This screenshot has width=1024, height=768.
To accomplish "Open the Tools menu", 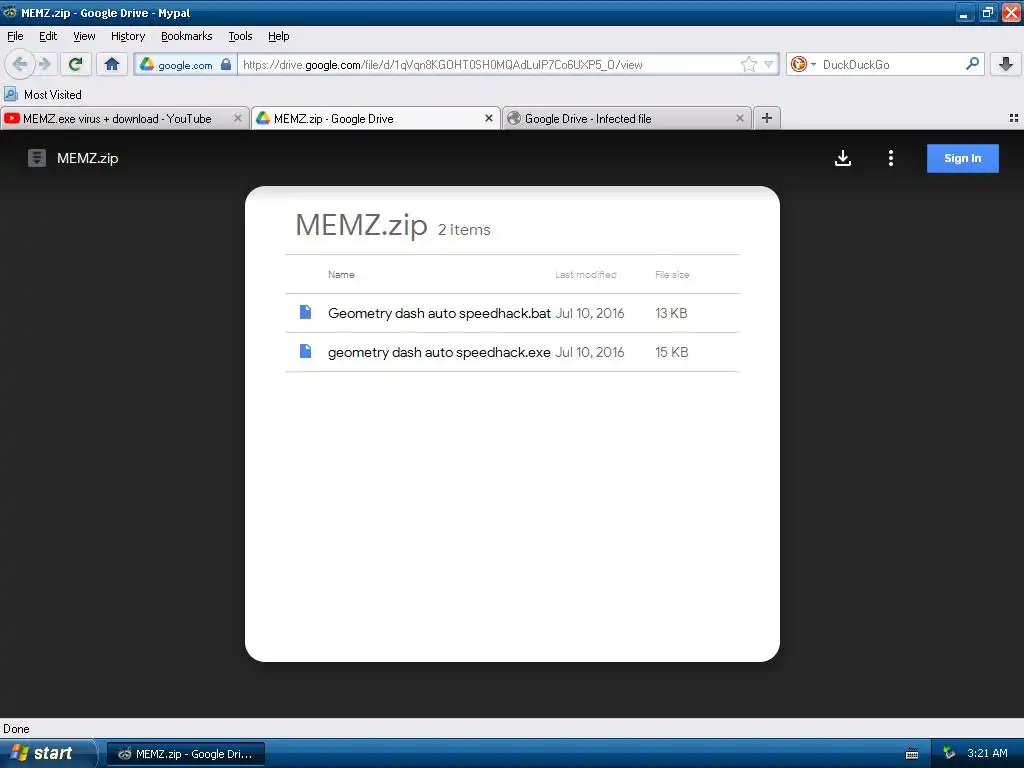I will 240,36.
